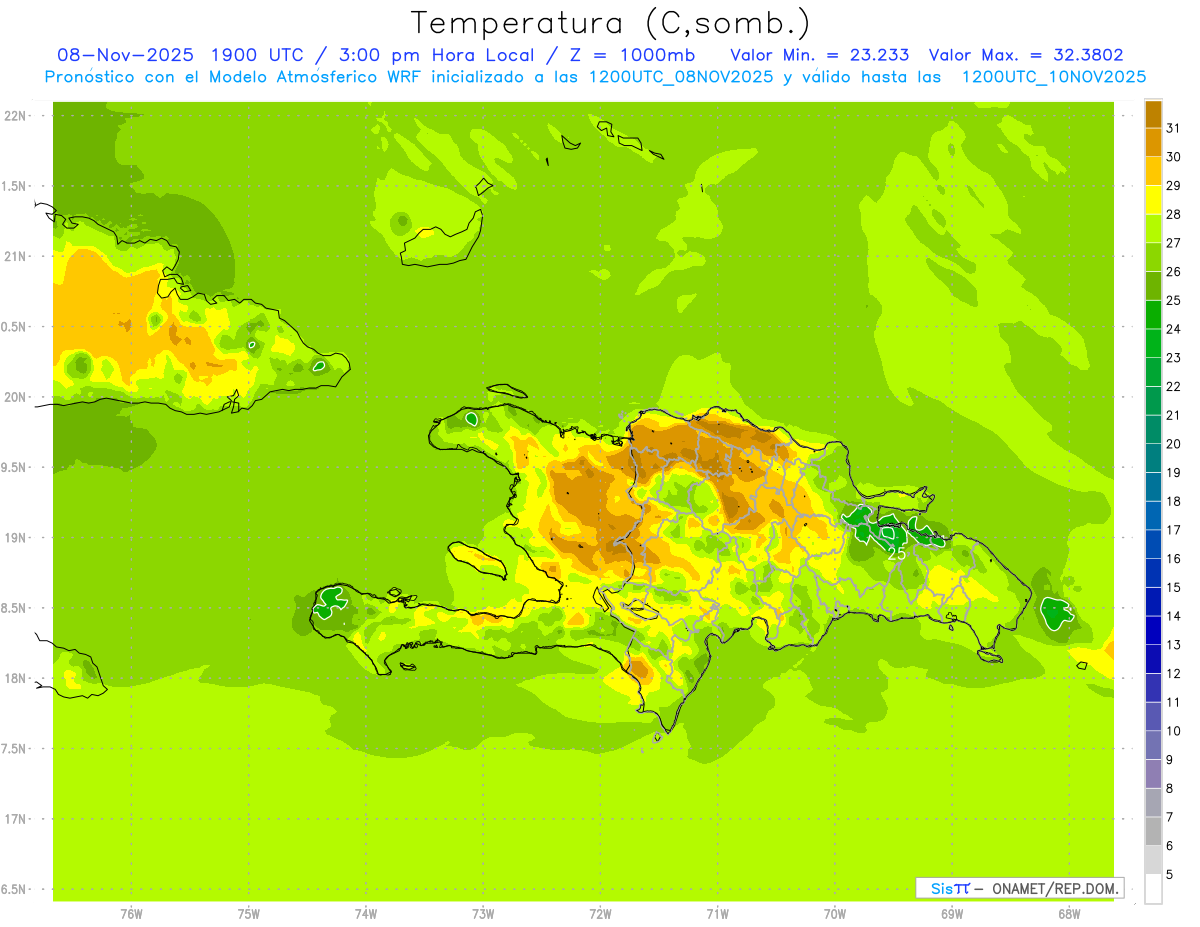Click the legend swatch between 26 and 27
This screenshot has width=1200, height=927.
[1153, 257]
